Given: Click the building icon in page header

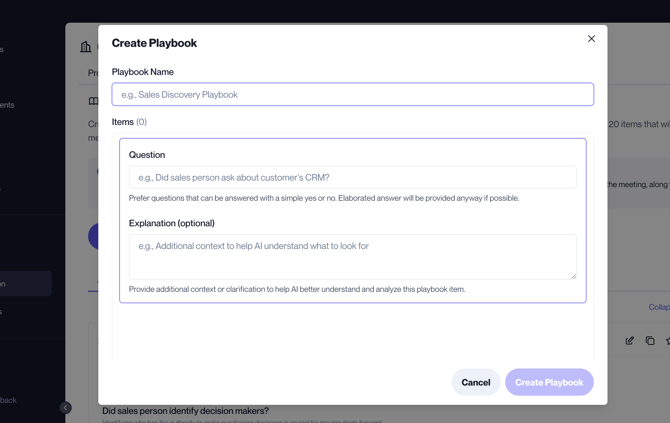Looking at the screenshot, I should point(86,46).
